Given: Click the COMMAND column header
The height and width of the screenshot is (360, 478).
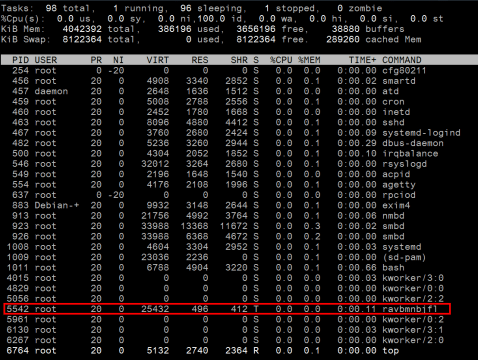Looking at the screenshot, I should point(402,60).
